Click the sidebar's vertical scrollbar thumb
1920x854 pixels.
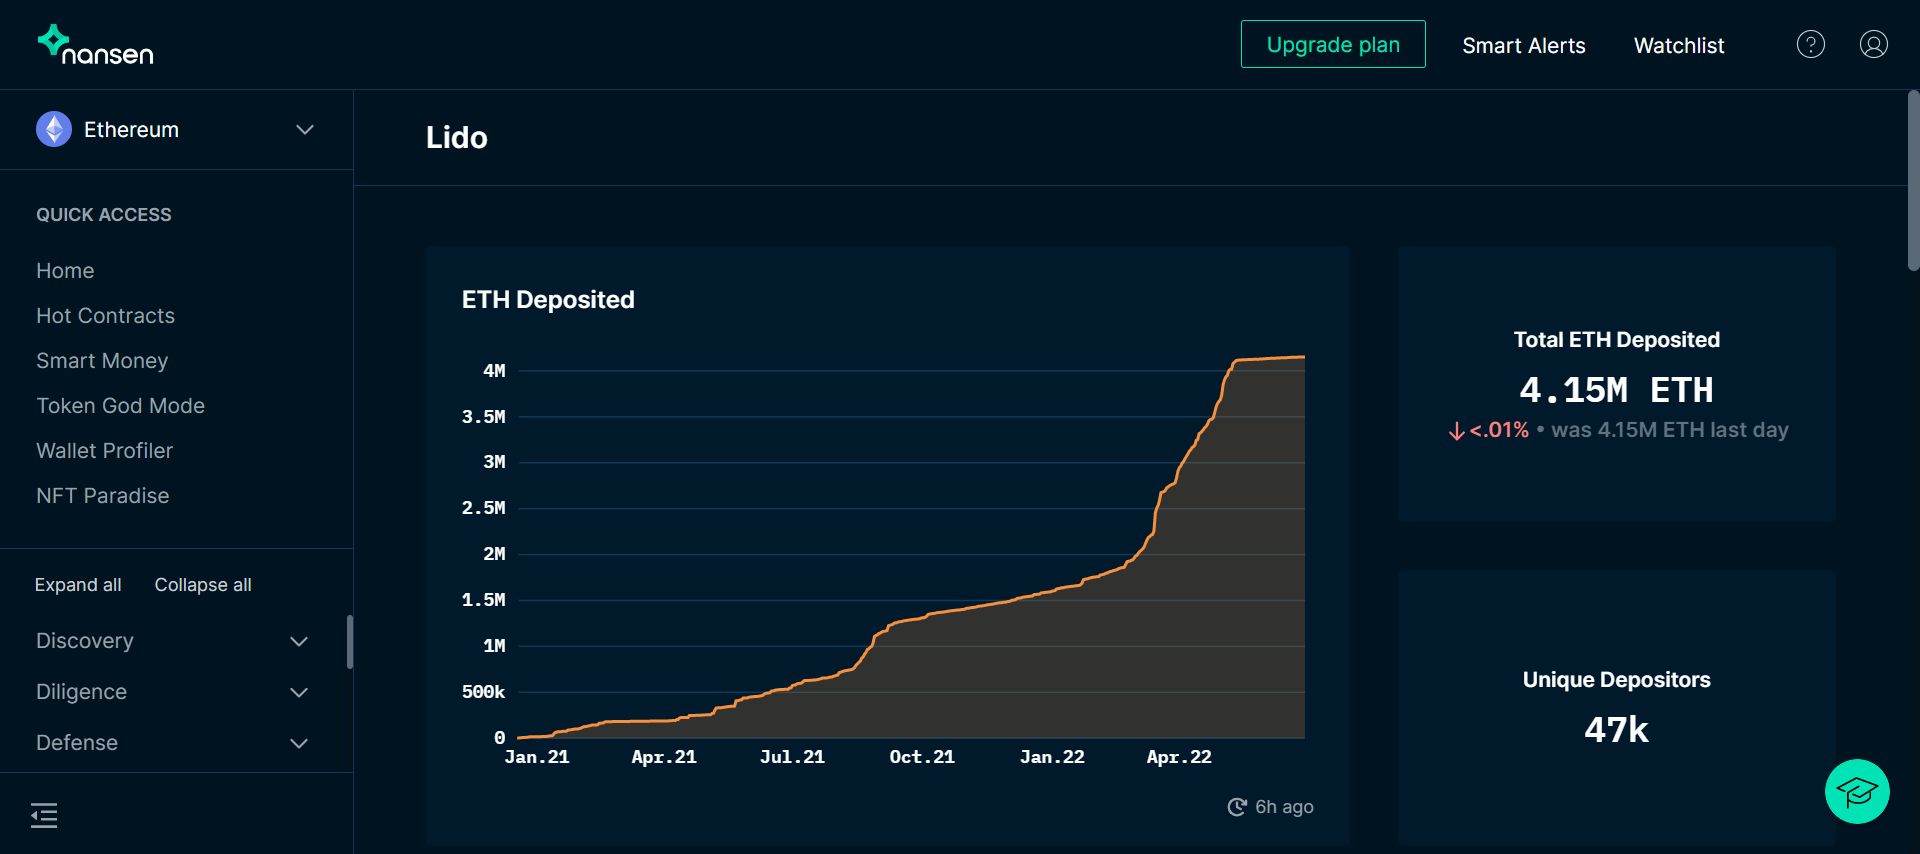pyautogui.click(x=349, y=641)
